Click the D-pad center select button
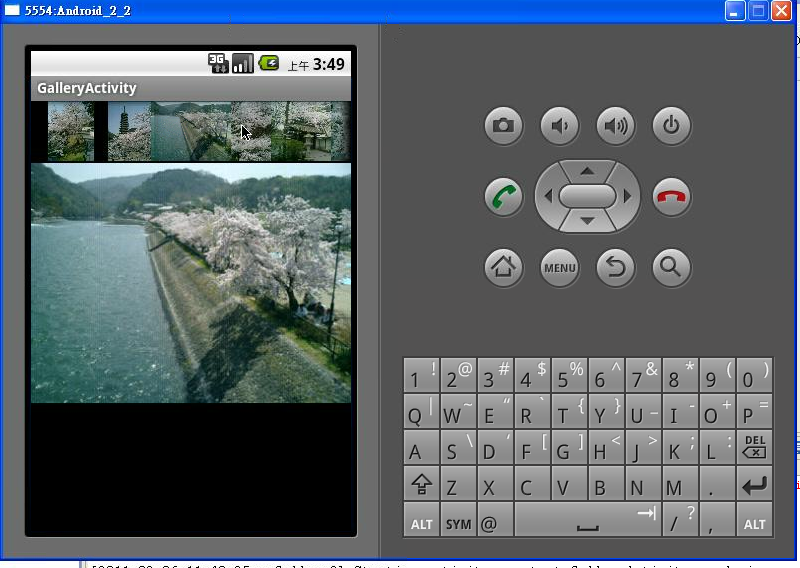 587,196
